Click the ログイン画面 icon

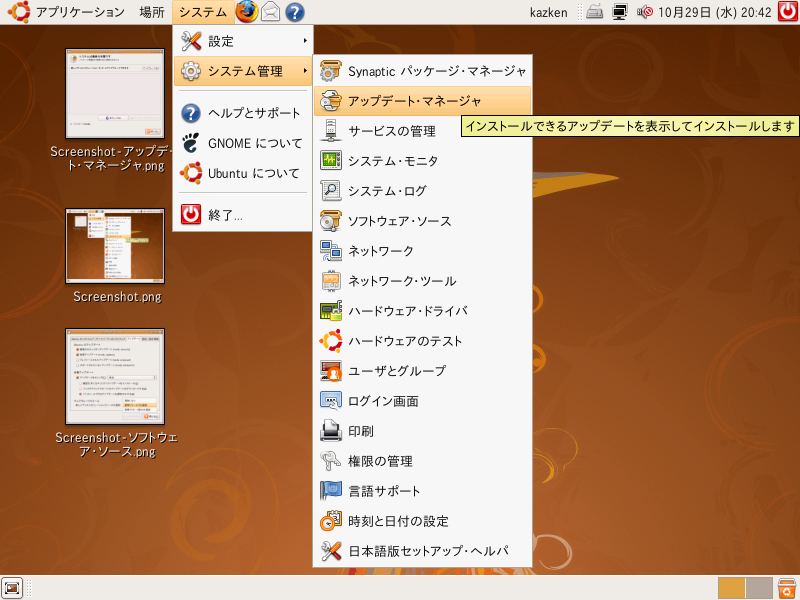click(x=331, y=401)
